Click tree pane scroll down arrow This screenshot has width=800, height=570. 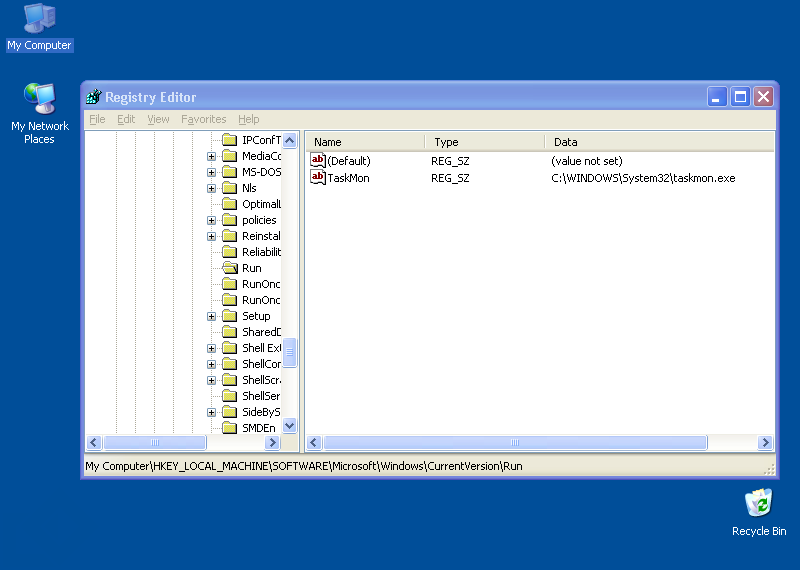pos(290,425)
